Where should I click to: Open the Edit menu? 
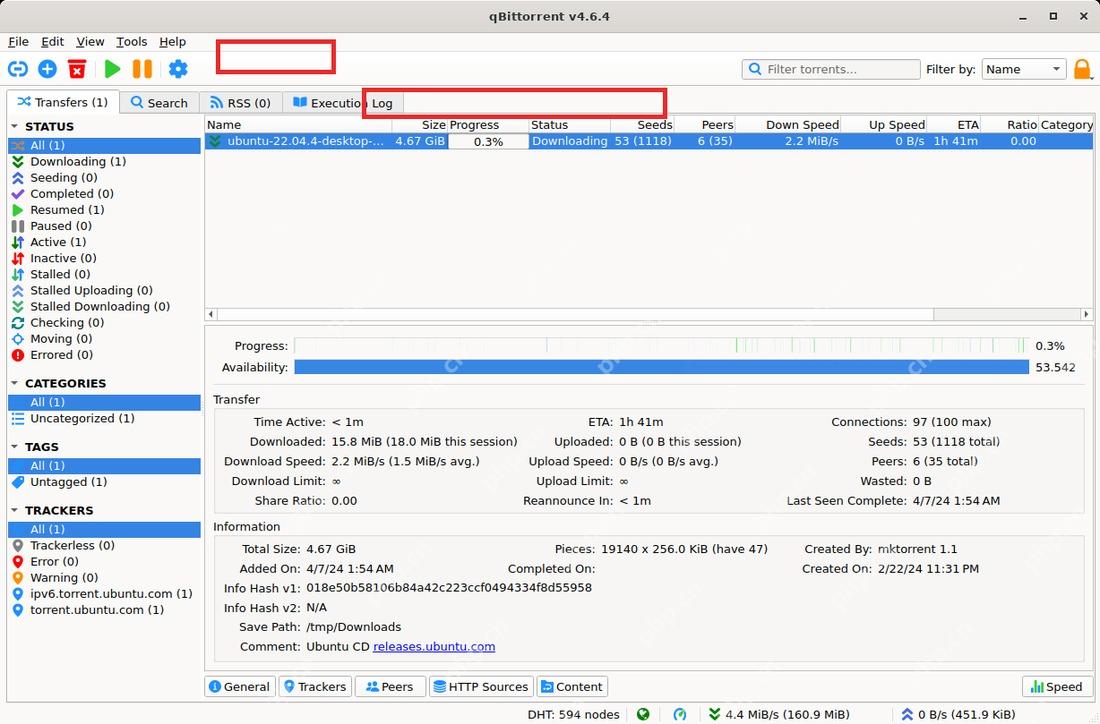(x=52, y=41)
